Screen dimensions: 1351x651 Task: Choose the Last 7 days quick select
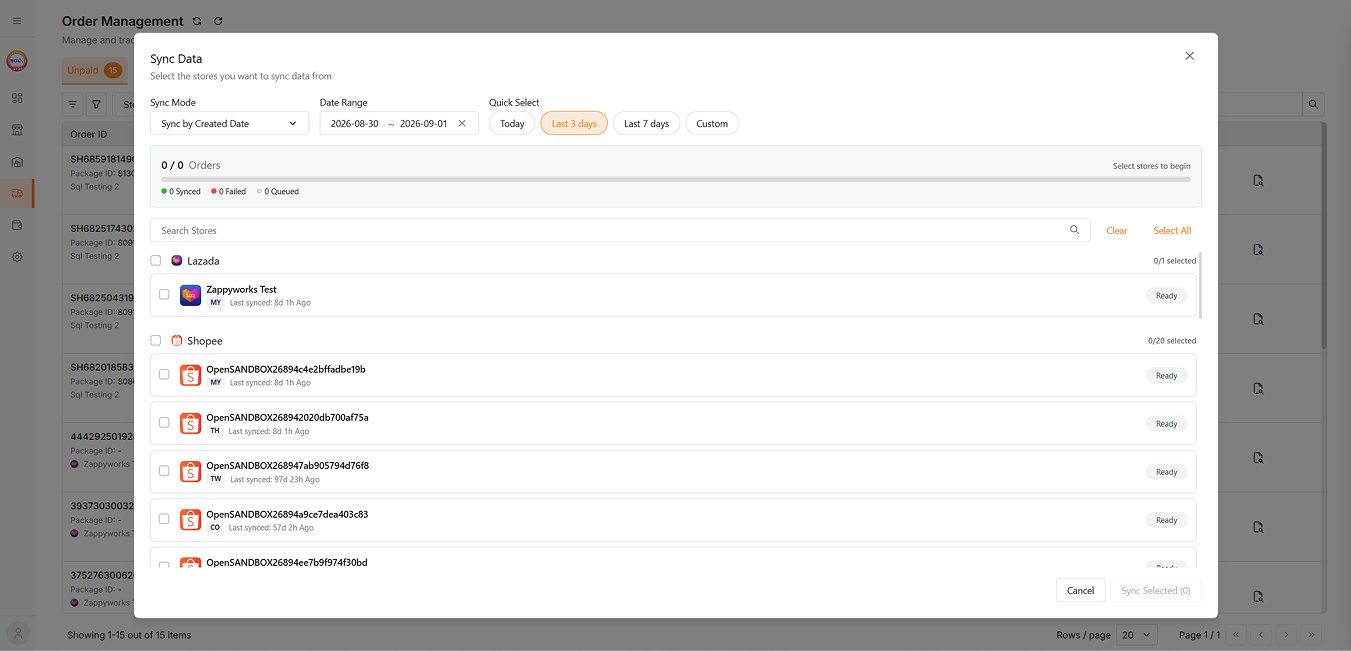(646, 124)
